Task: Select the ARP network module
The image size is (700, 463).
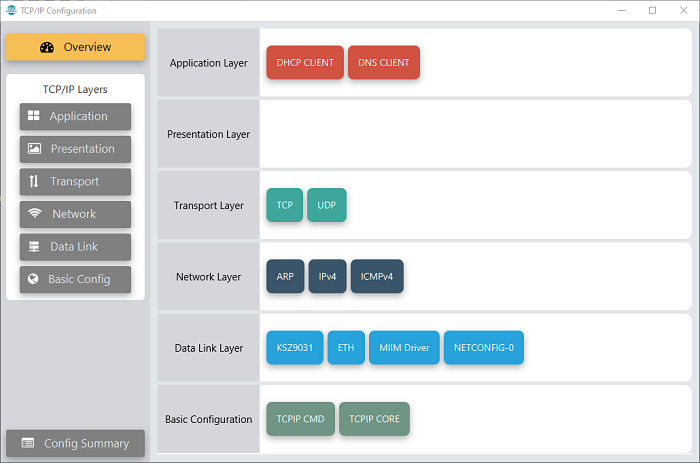Action: [x=285, y=276]
